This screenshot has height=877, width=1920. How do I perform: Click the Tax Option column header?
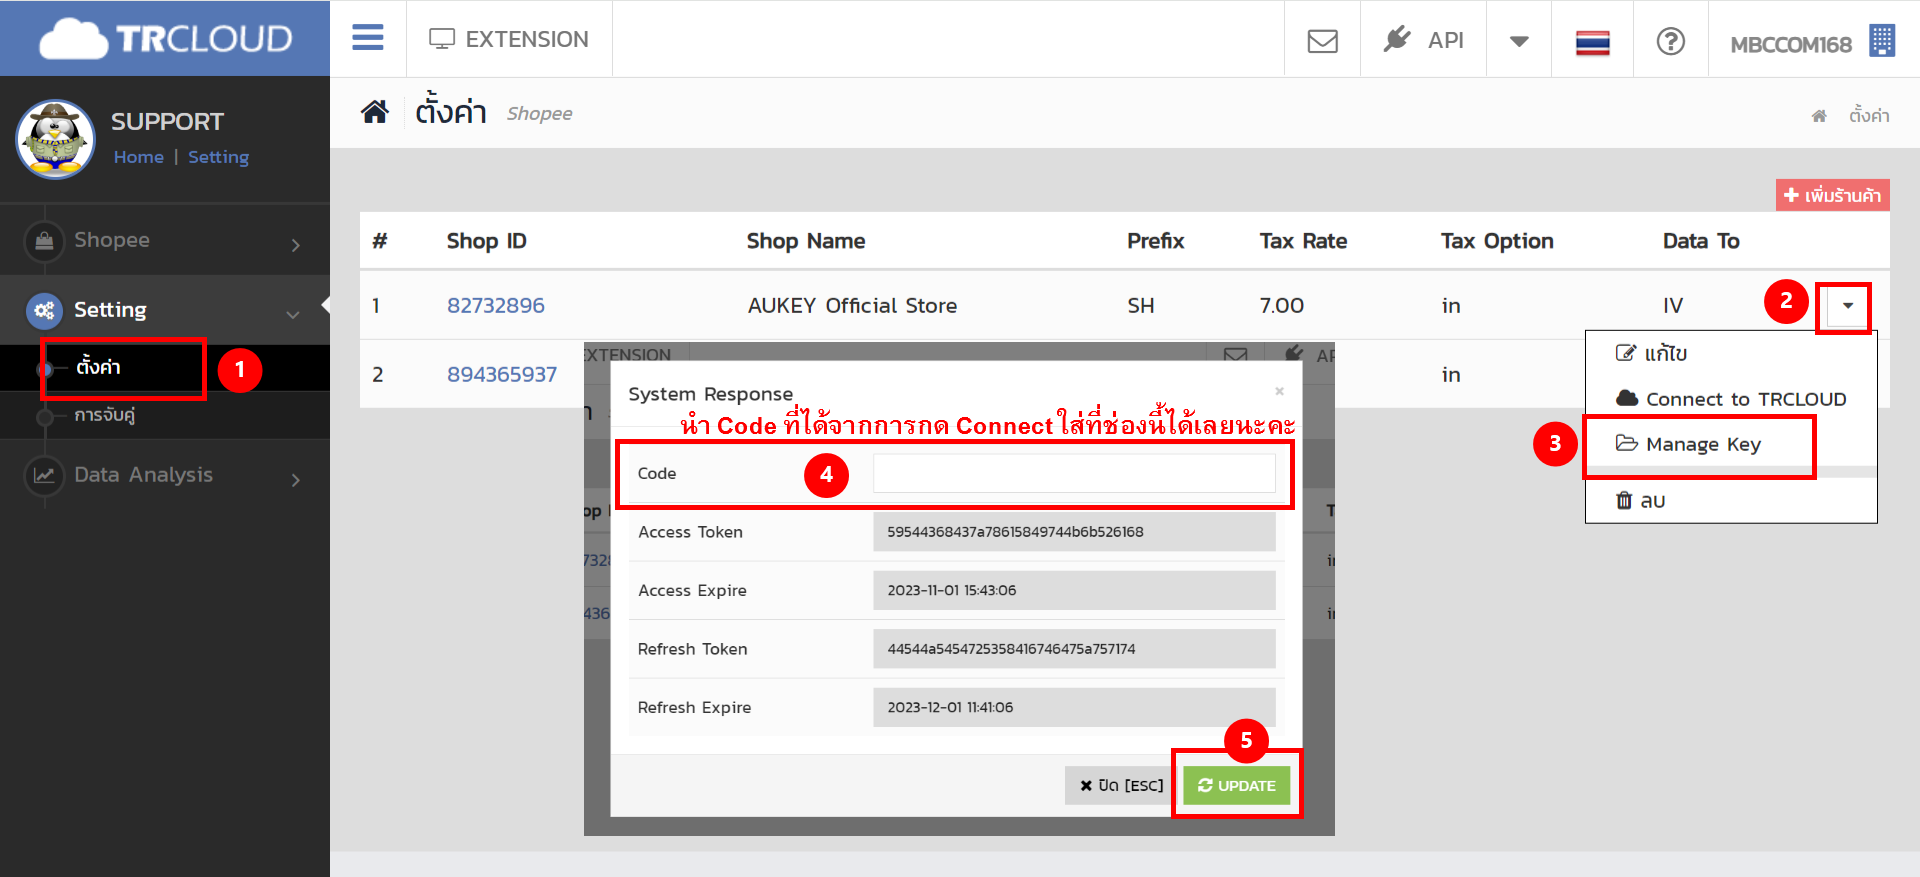pyautogui.click(x=1497, y=241)
